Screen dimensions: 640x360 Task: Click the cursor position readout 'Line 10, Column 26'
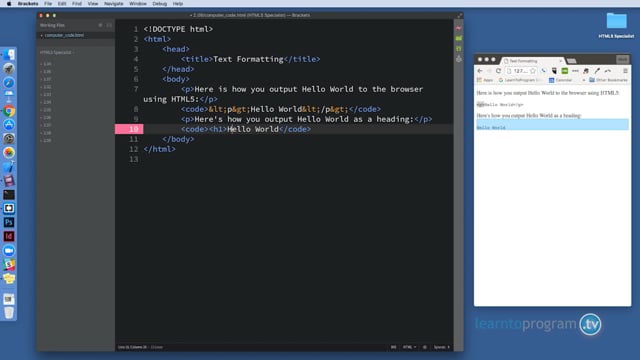click(133, 347)
